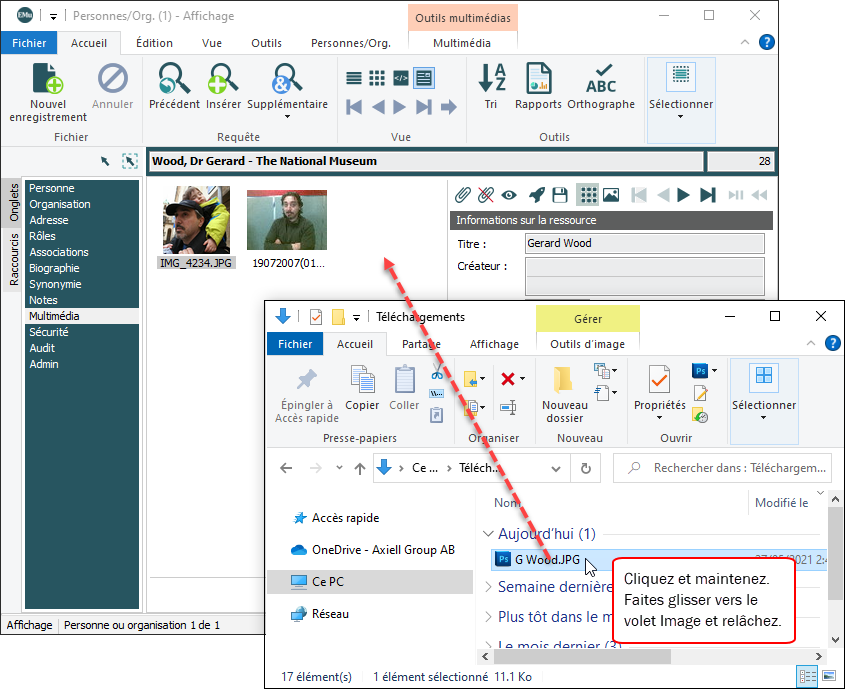Toggle the eye view resource icon
The image size is (845, 689).
pyautogui.click(x=510, y=195)
